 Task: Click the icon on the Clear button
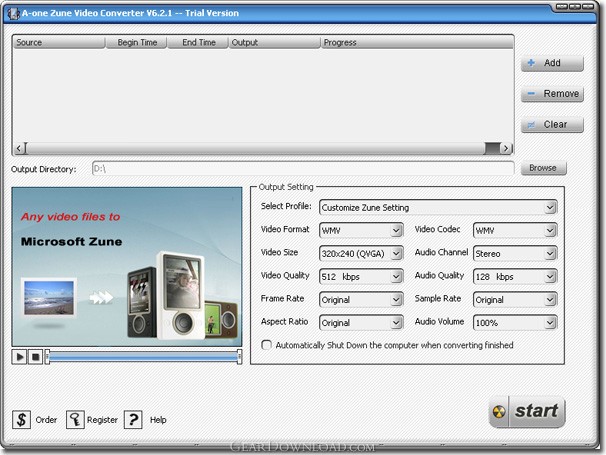pyautogui.click(x=531, y=124)
